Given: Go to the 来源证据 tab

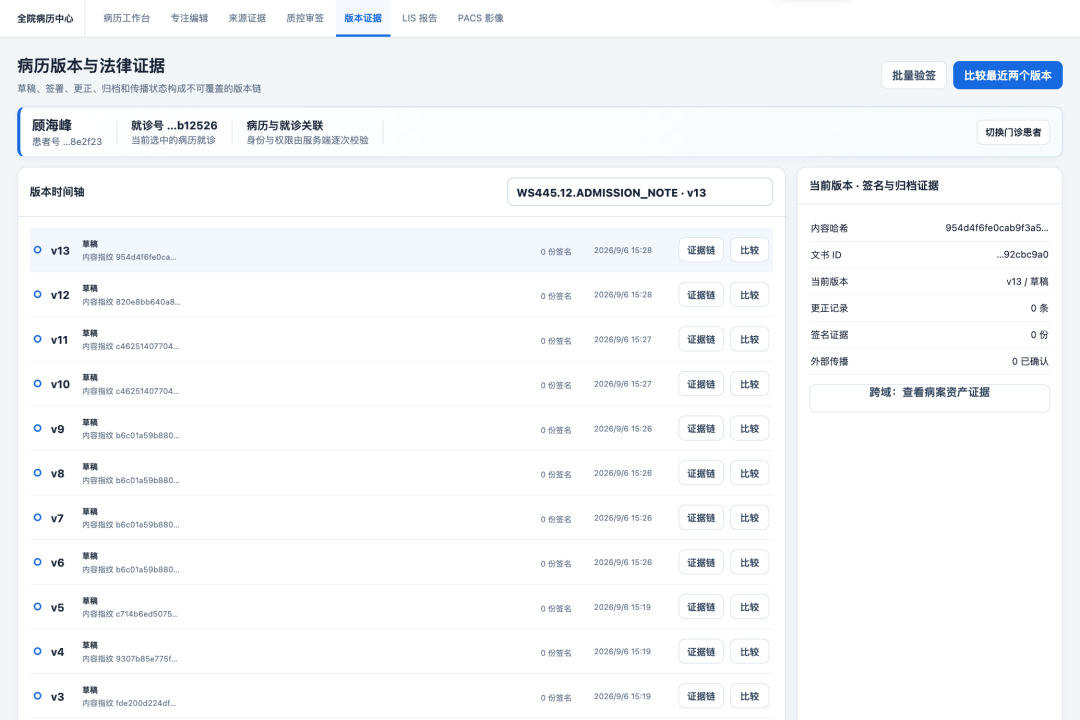Looking at the screenshot, I should (x=247, y=18).
